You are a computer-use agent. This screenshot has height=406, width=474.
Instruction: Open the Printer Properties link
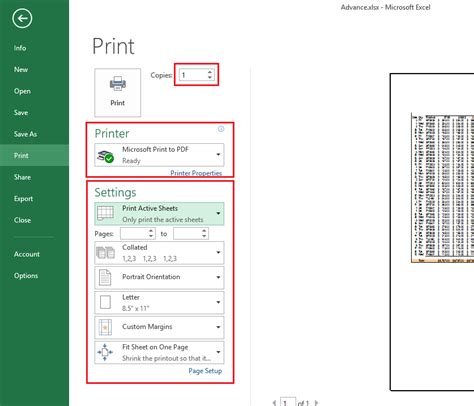coord(196,173)
